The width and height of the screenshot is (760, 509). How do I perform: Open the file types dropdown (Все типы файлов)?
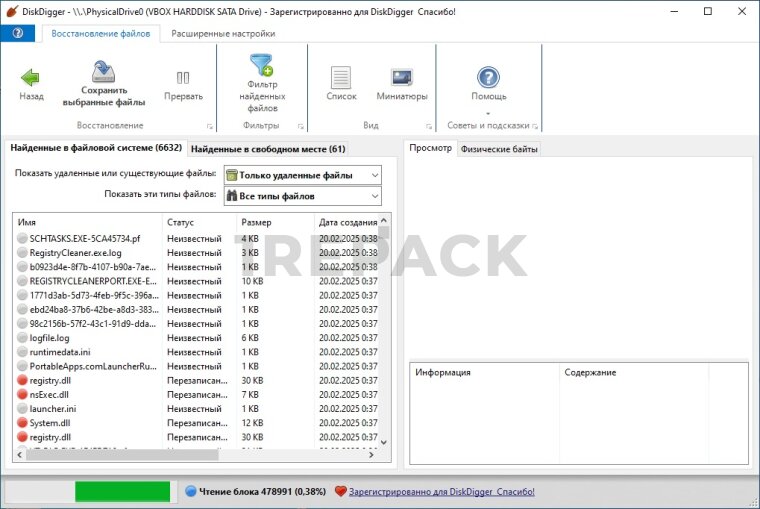click(302, 196)
